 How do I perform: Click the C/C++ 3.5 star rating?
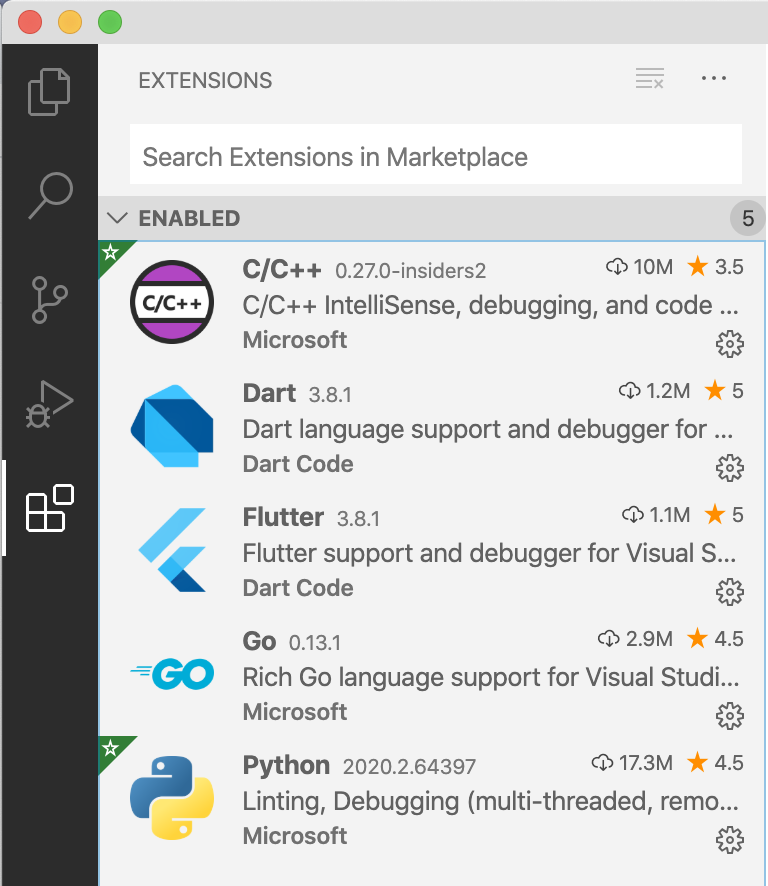point(715,267)
